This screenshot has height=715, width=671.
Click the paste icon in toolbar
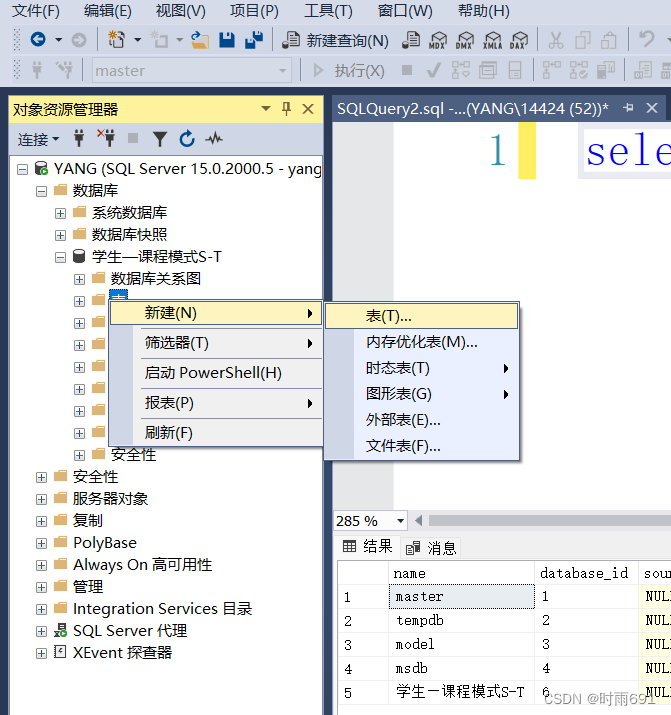coord(609,40)
